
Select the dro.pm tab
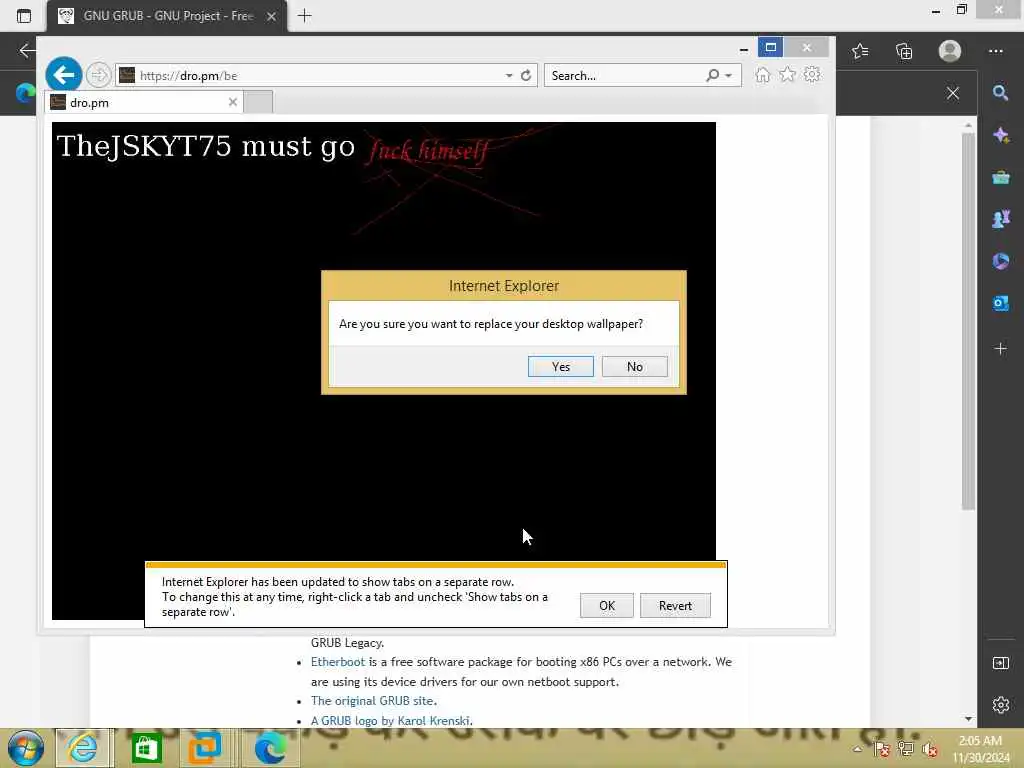[x=143, y=103]
